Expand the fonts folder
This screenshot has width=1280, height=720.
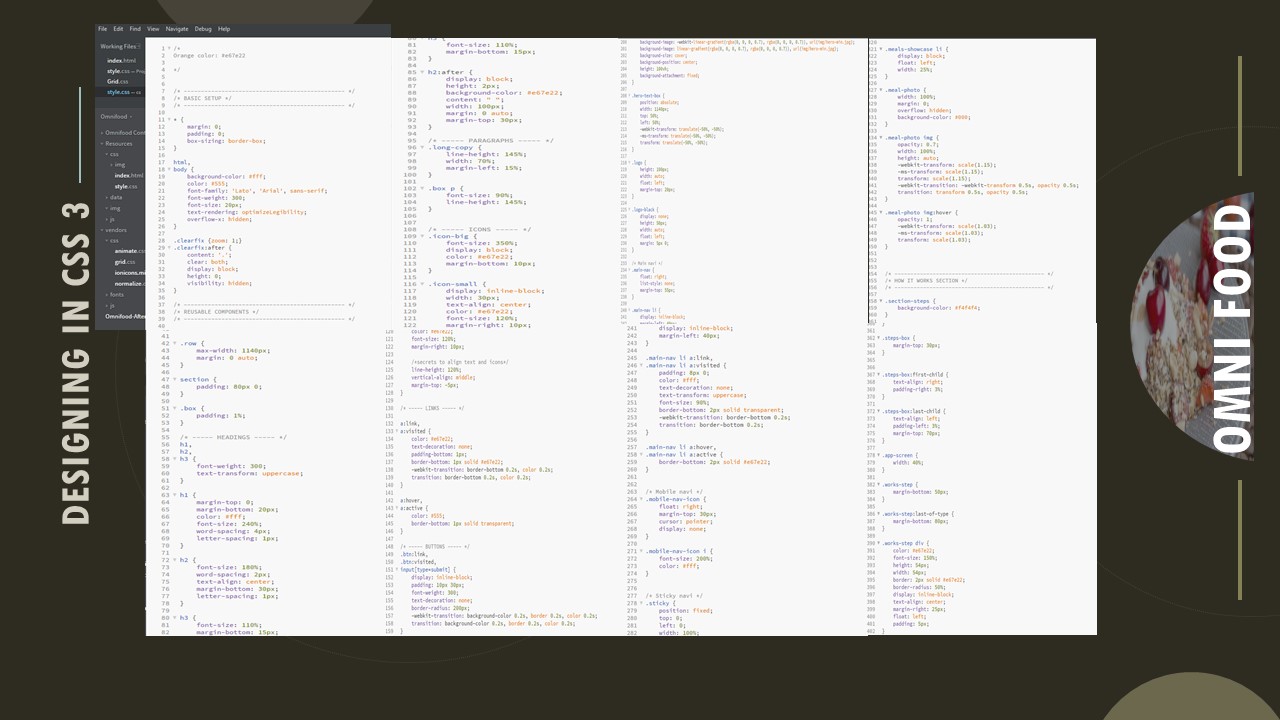pyautogui.click(x=116, y=295)
